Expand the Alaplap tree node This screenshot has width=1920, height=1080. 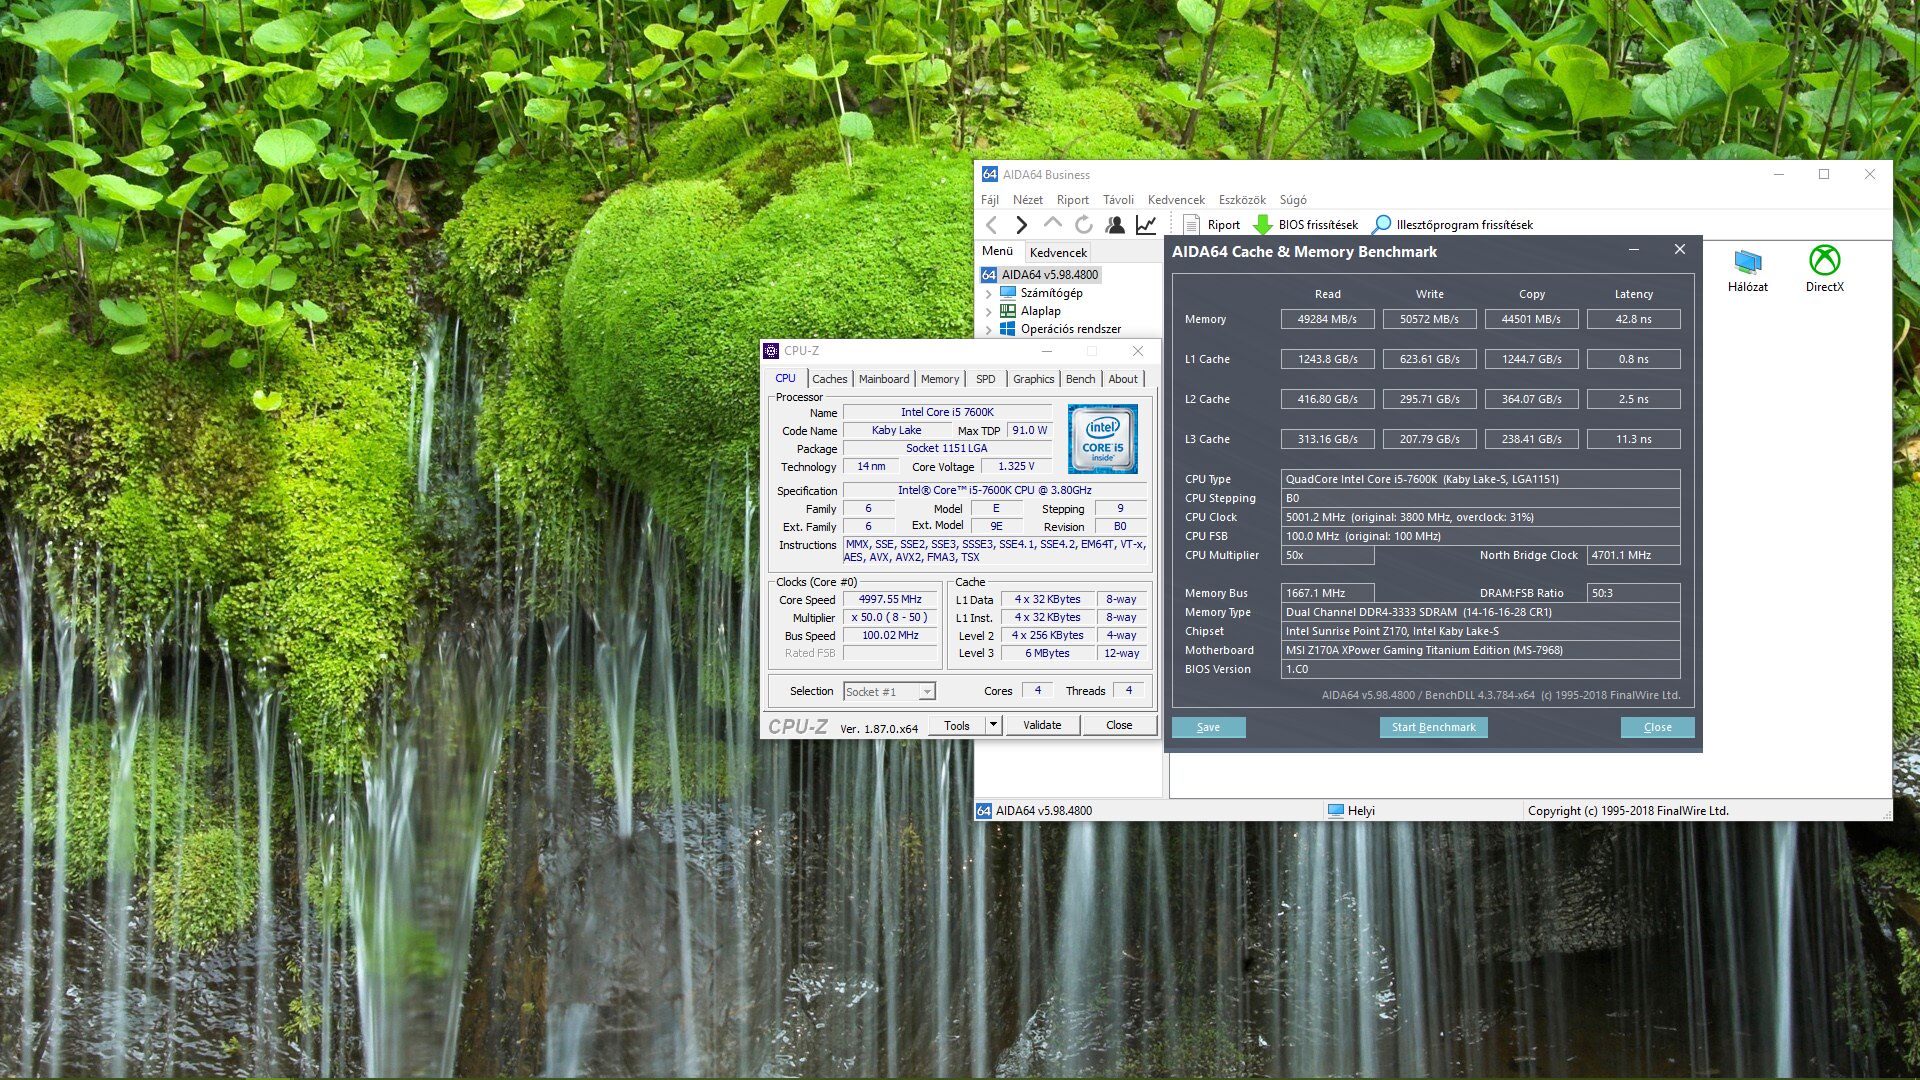coord(989,312)
